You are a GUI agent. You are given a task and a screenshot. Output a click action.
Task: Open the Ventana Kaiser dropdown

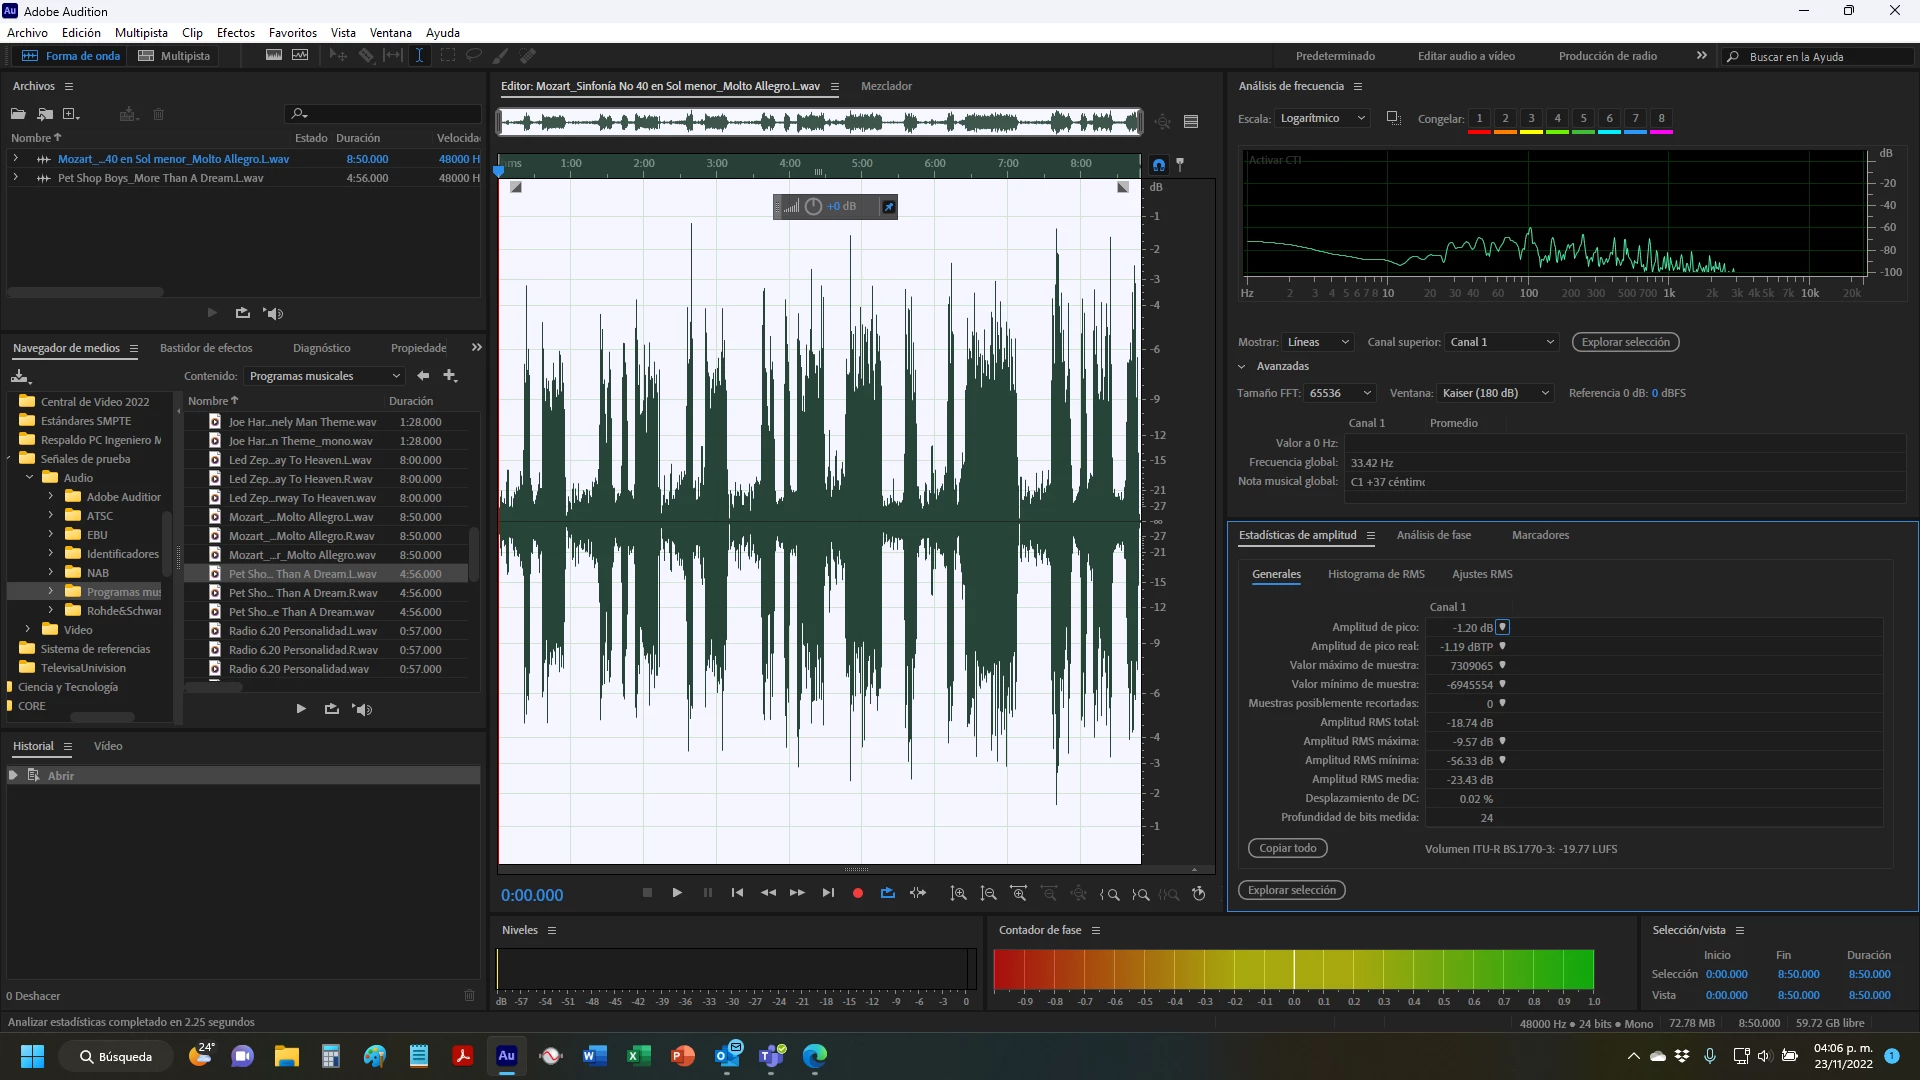[x=1495, y=393]
